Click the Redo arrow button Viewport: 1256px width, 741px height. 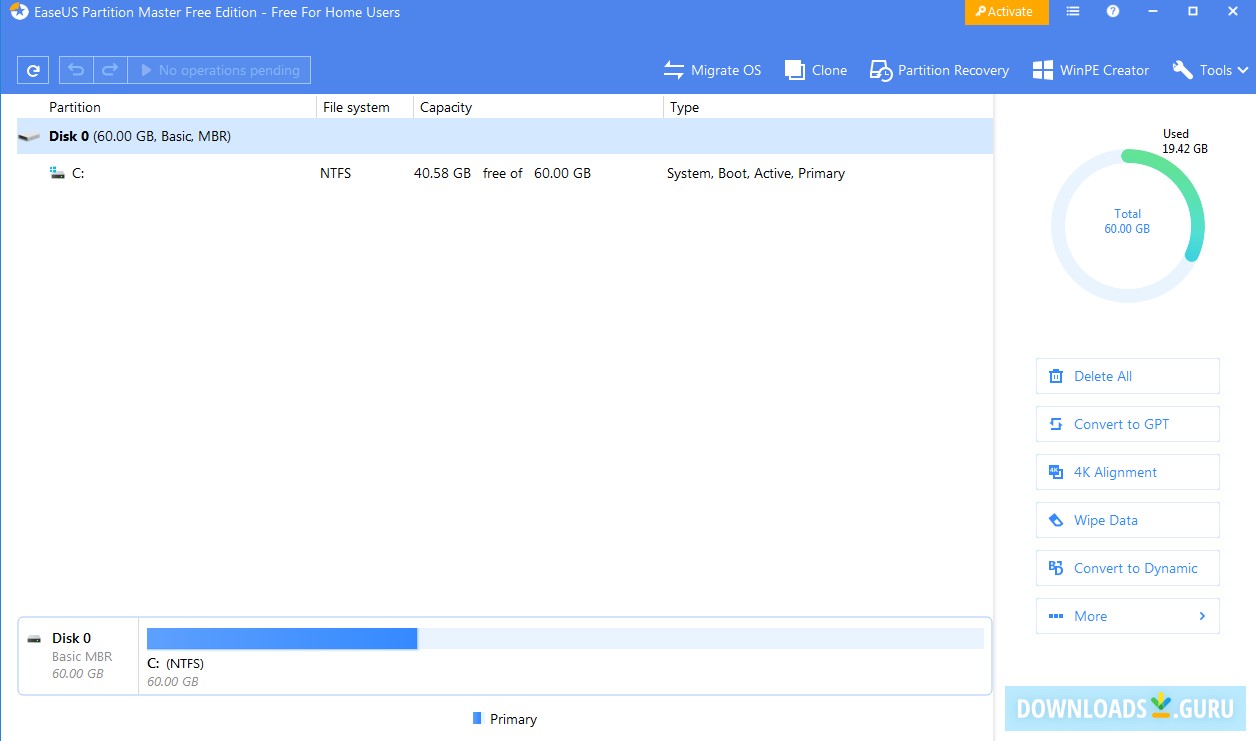coord(110,70)
